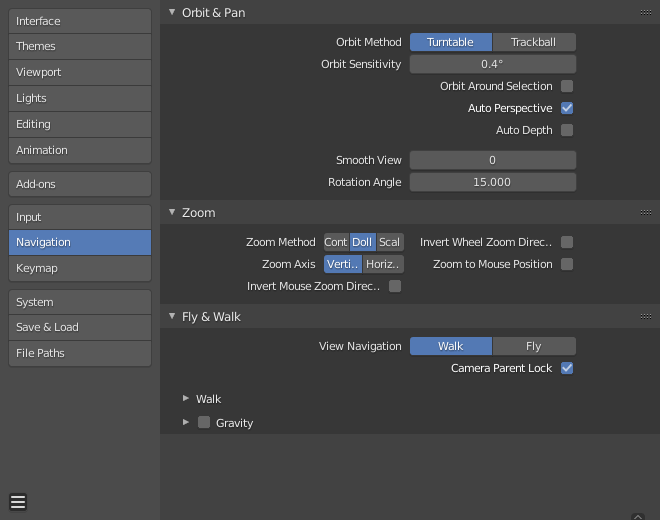
Task: Go to the Themes preferences tab
Action: tap(80, 46)
